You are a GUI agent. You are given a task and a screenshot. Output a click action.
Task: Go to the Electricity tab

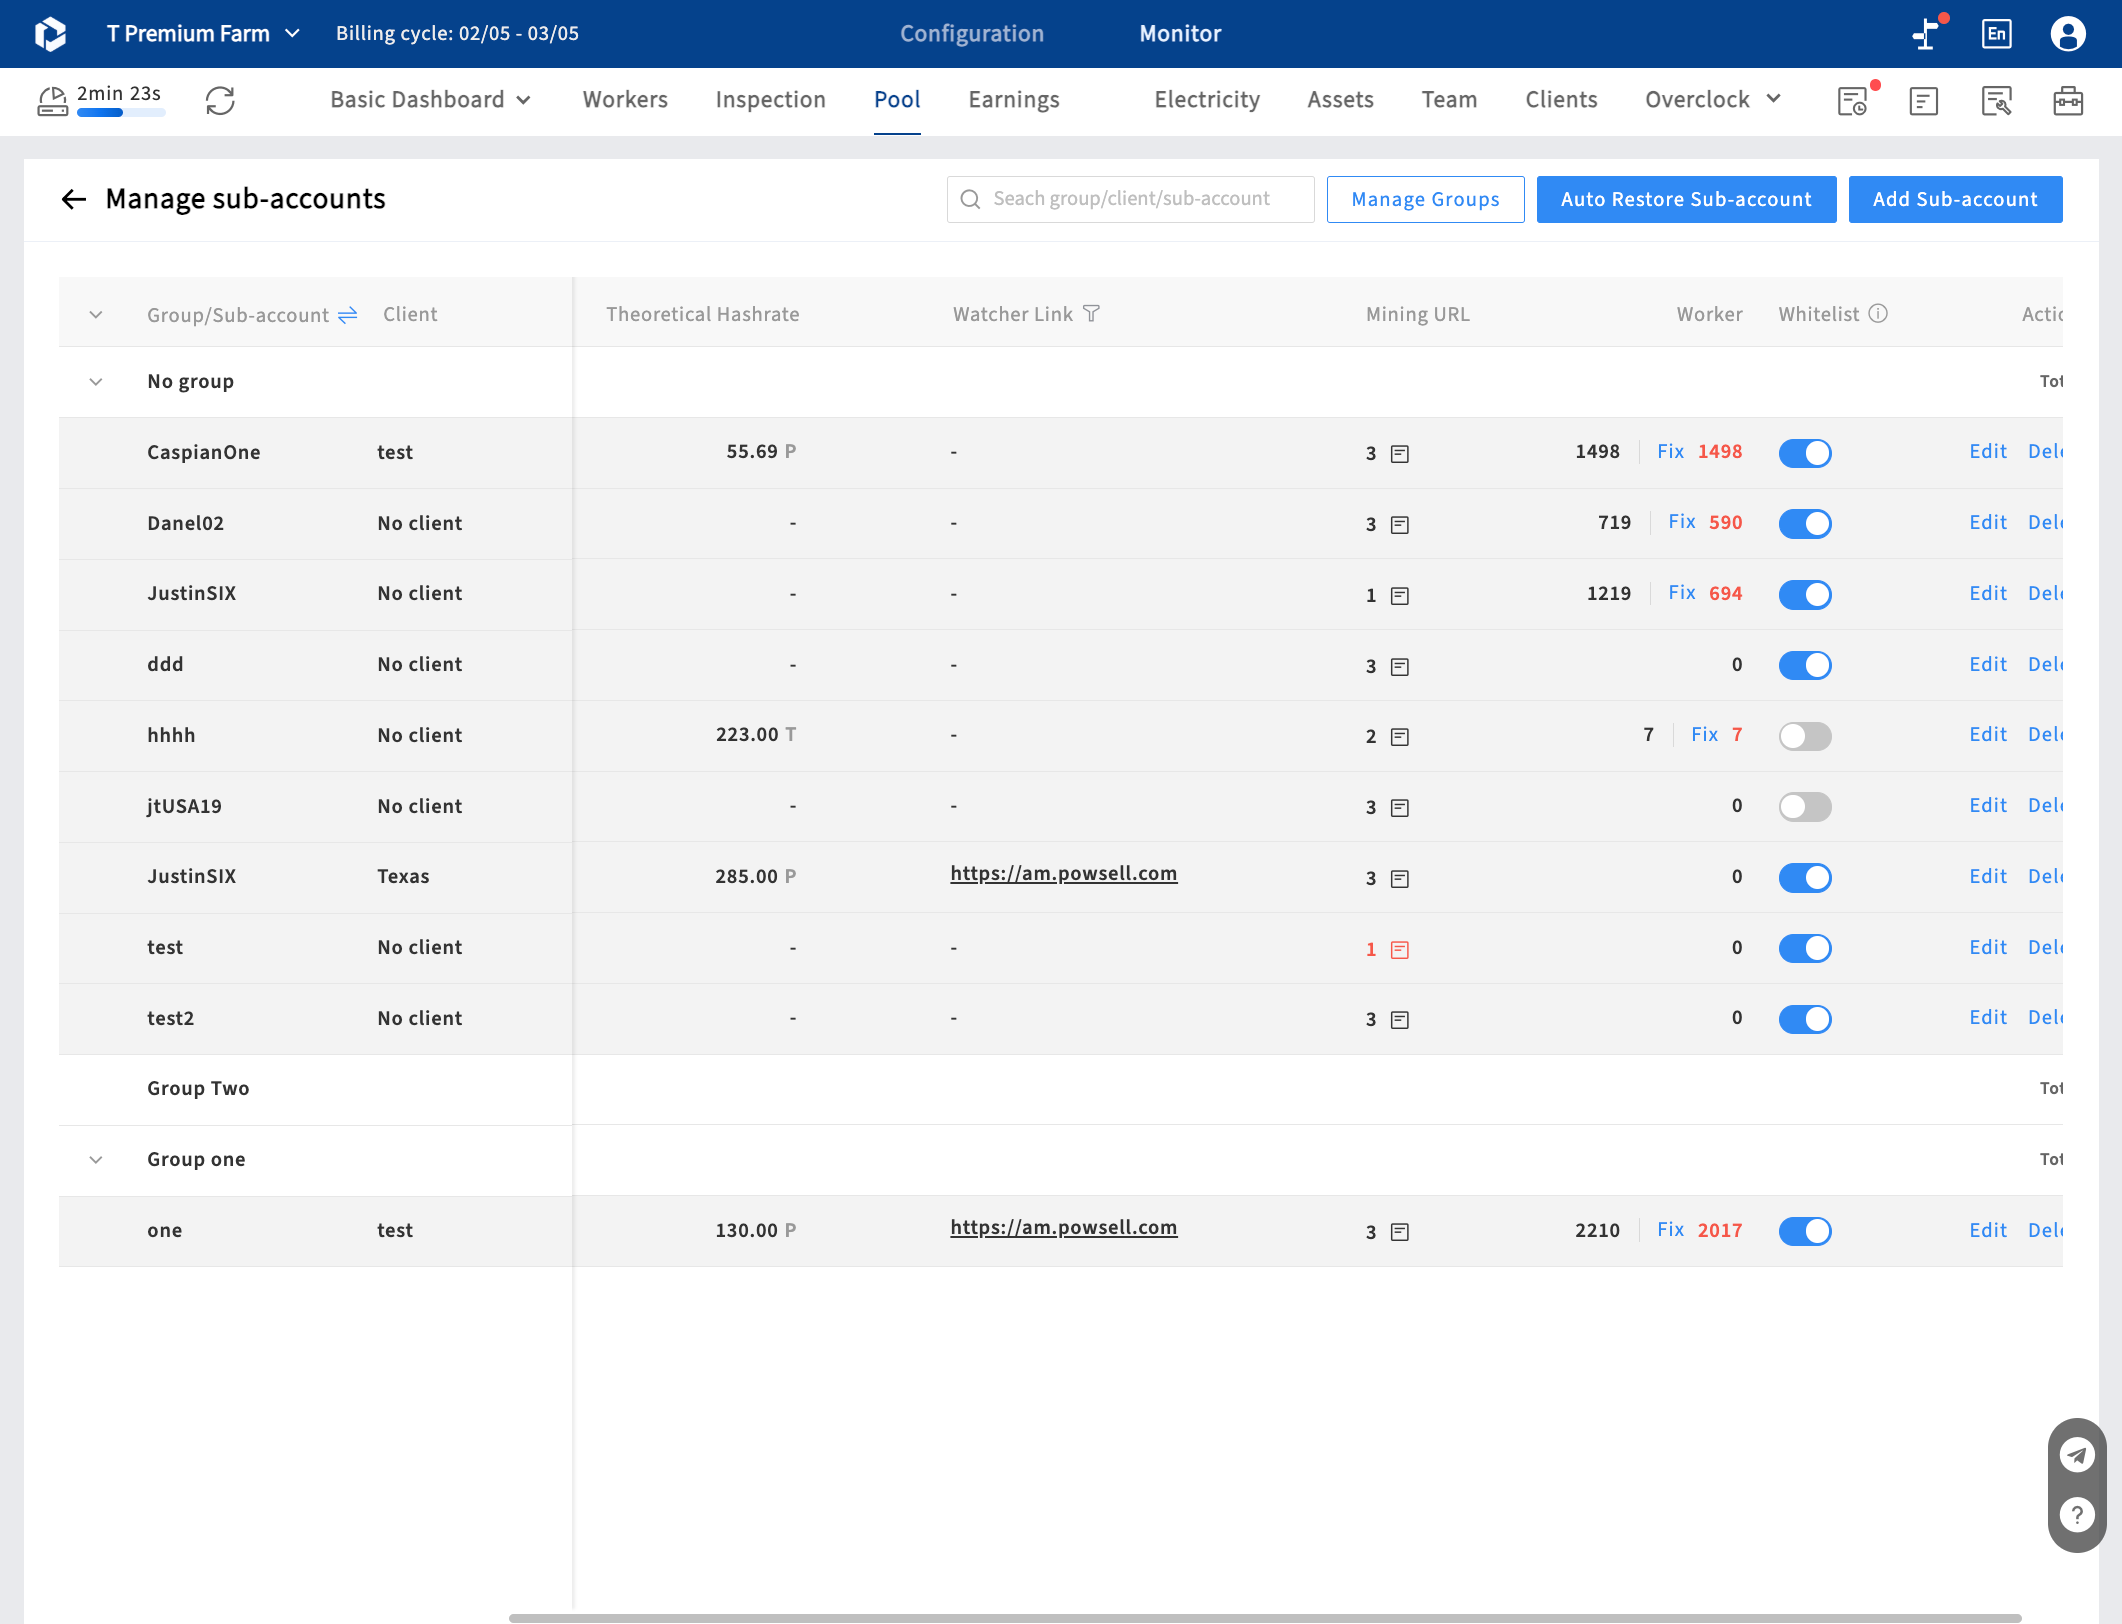click(1206, 100)
